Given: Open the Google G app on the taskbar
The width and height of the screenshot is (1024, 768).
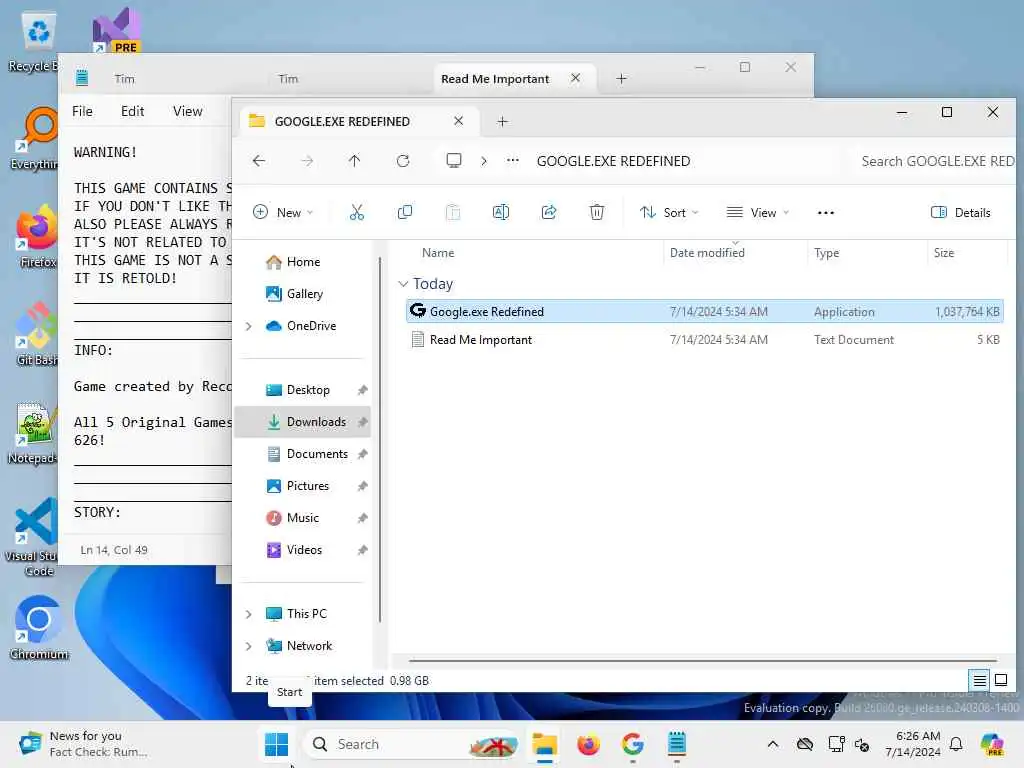Looking at the screenshot, I should [632, 744].
